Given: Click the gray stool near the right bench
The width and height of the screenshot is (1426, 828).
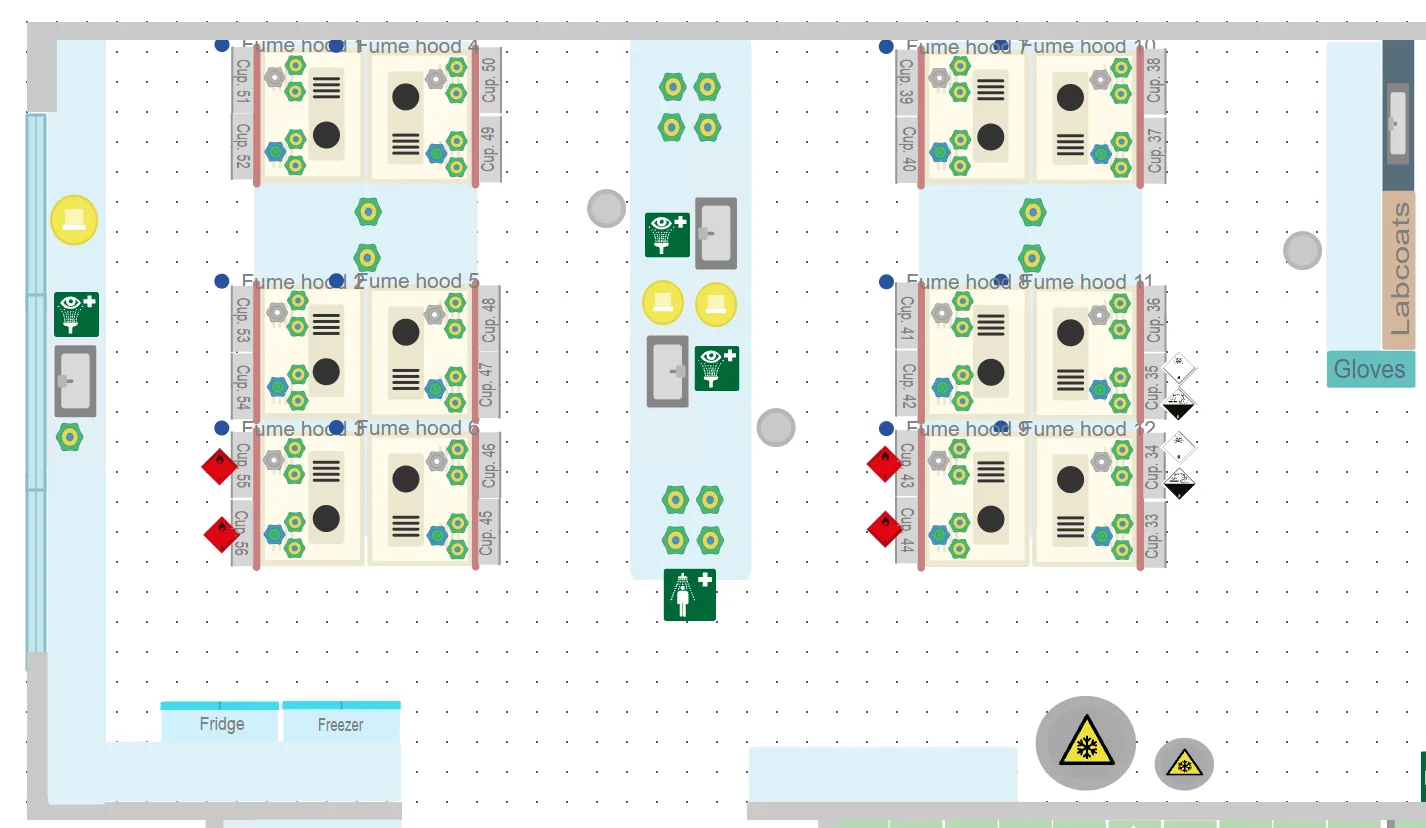Looking at the screenshot, I should pos(1302,250).
